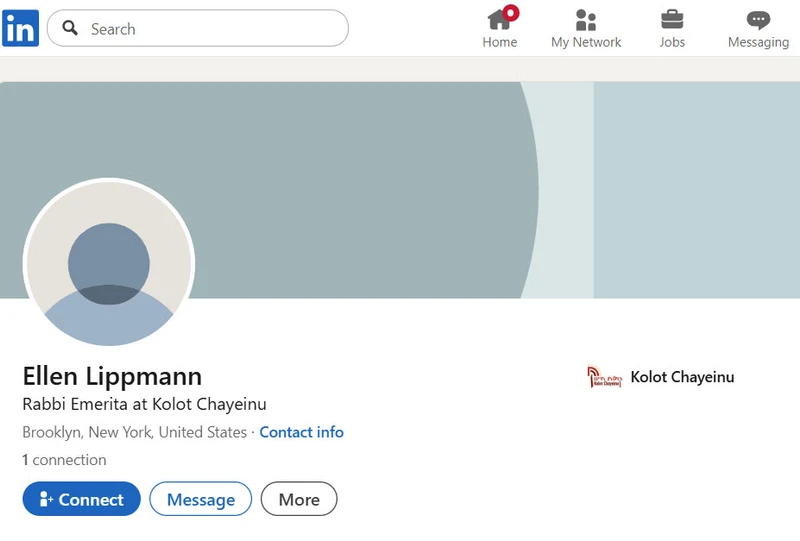Send a Message to Ellen Lippmann
This screenshot has height=541, width=800.
201,499
